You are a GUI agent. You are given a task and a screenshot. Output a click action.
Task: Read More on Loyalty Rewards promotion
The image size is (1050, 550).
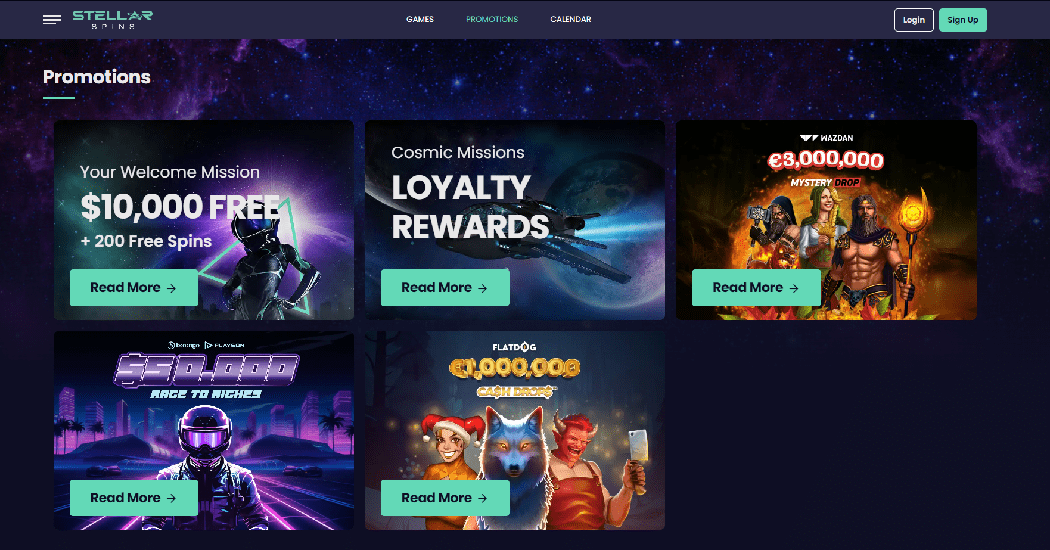(445, 287)
